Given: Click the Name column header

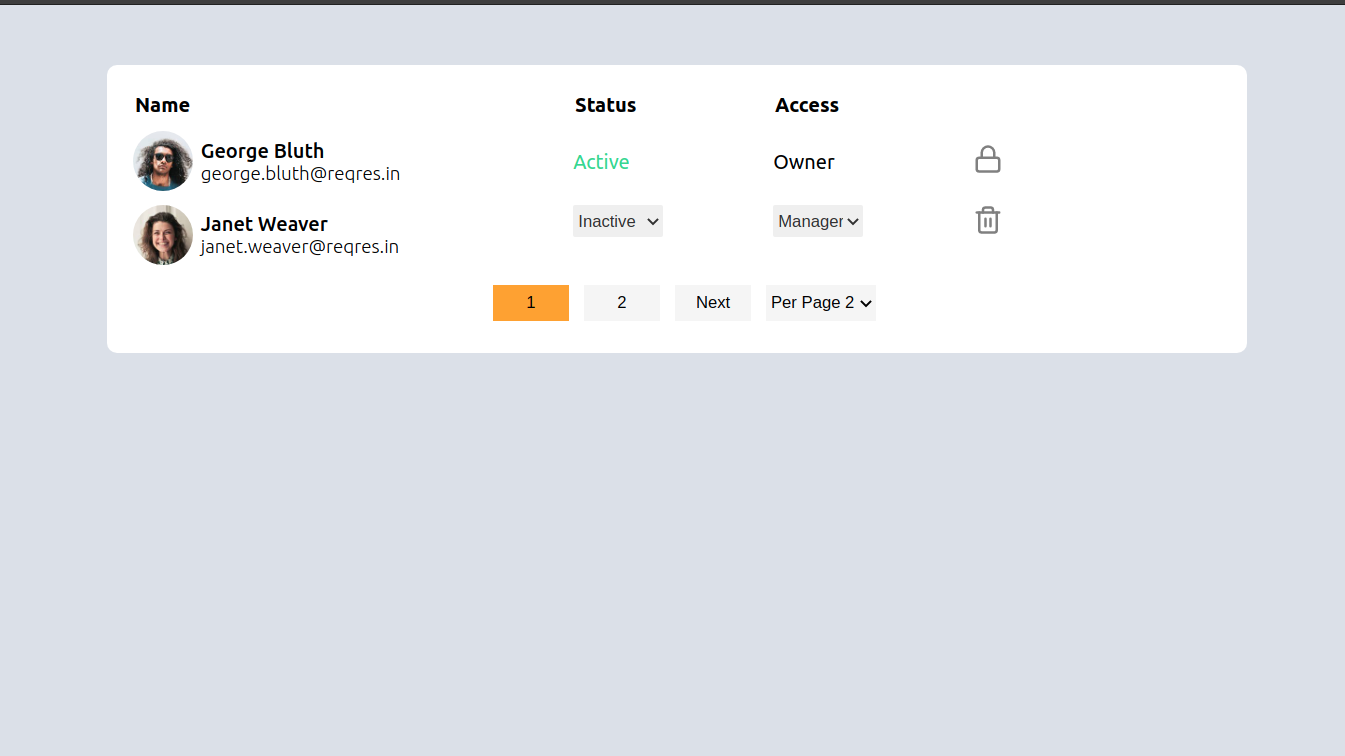Looking at the screenshot, I should pyautogui.click(x=162, y=105).
